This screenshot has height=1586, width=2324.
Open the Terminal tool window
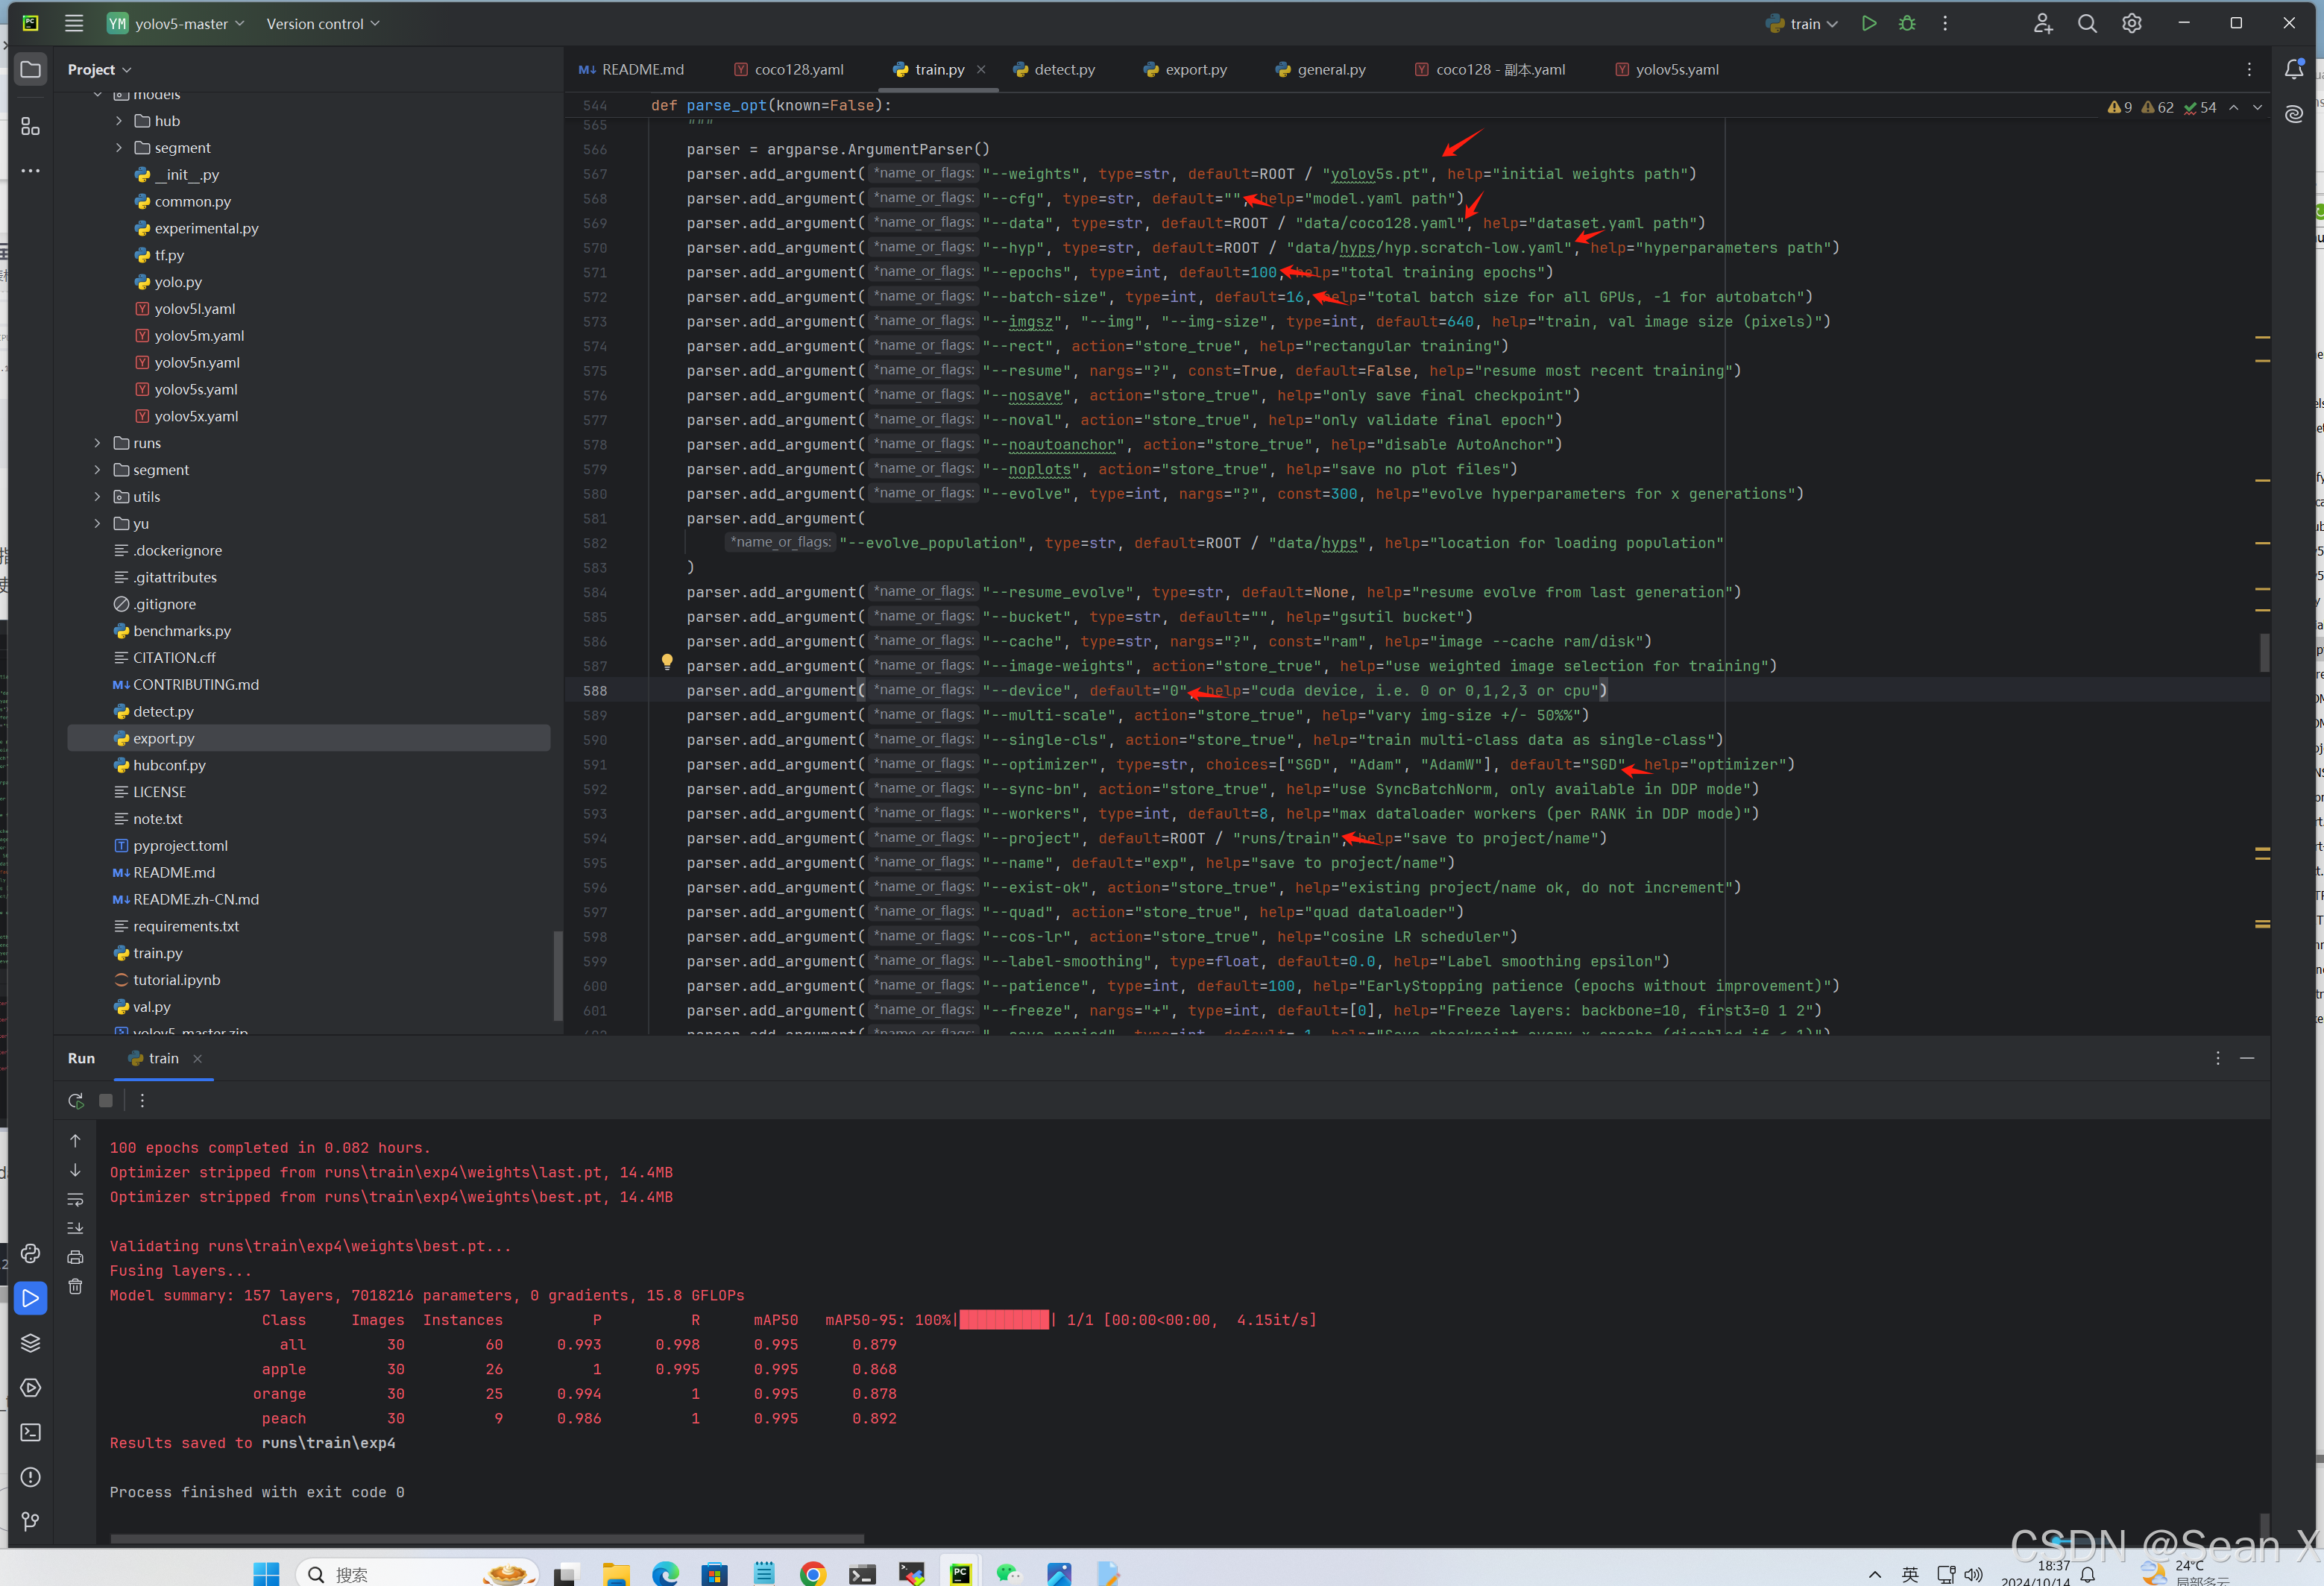31,1432
